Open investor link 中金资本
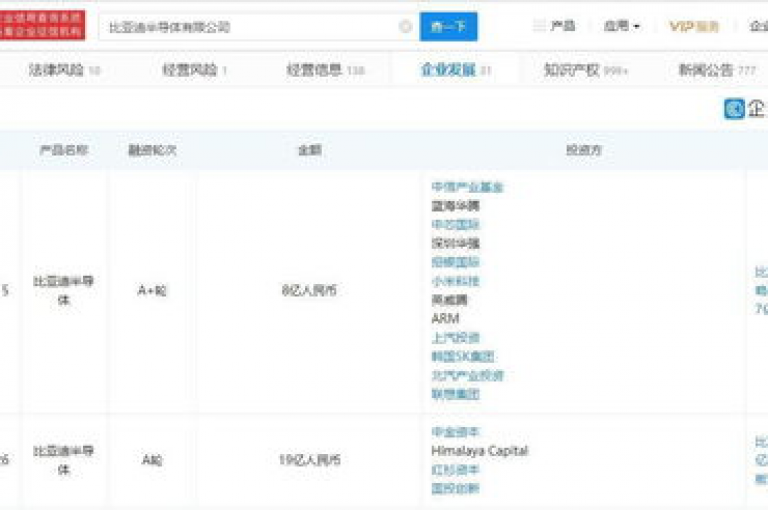The width and height of the screenshot is (768, 510). (456, 432)
